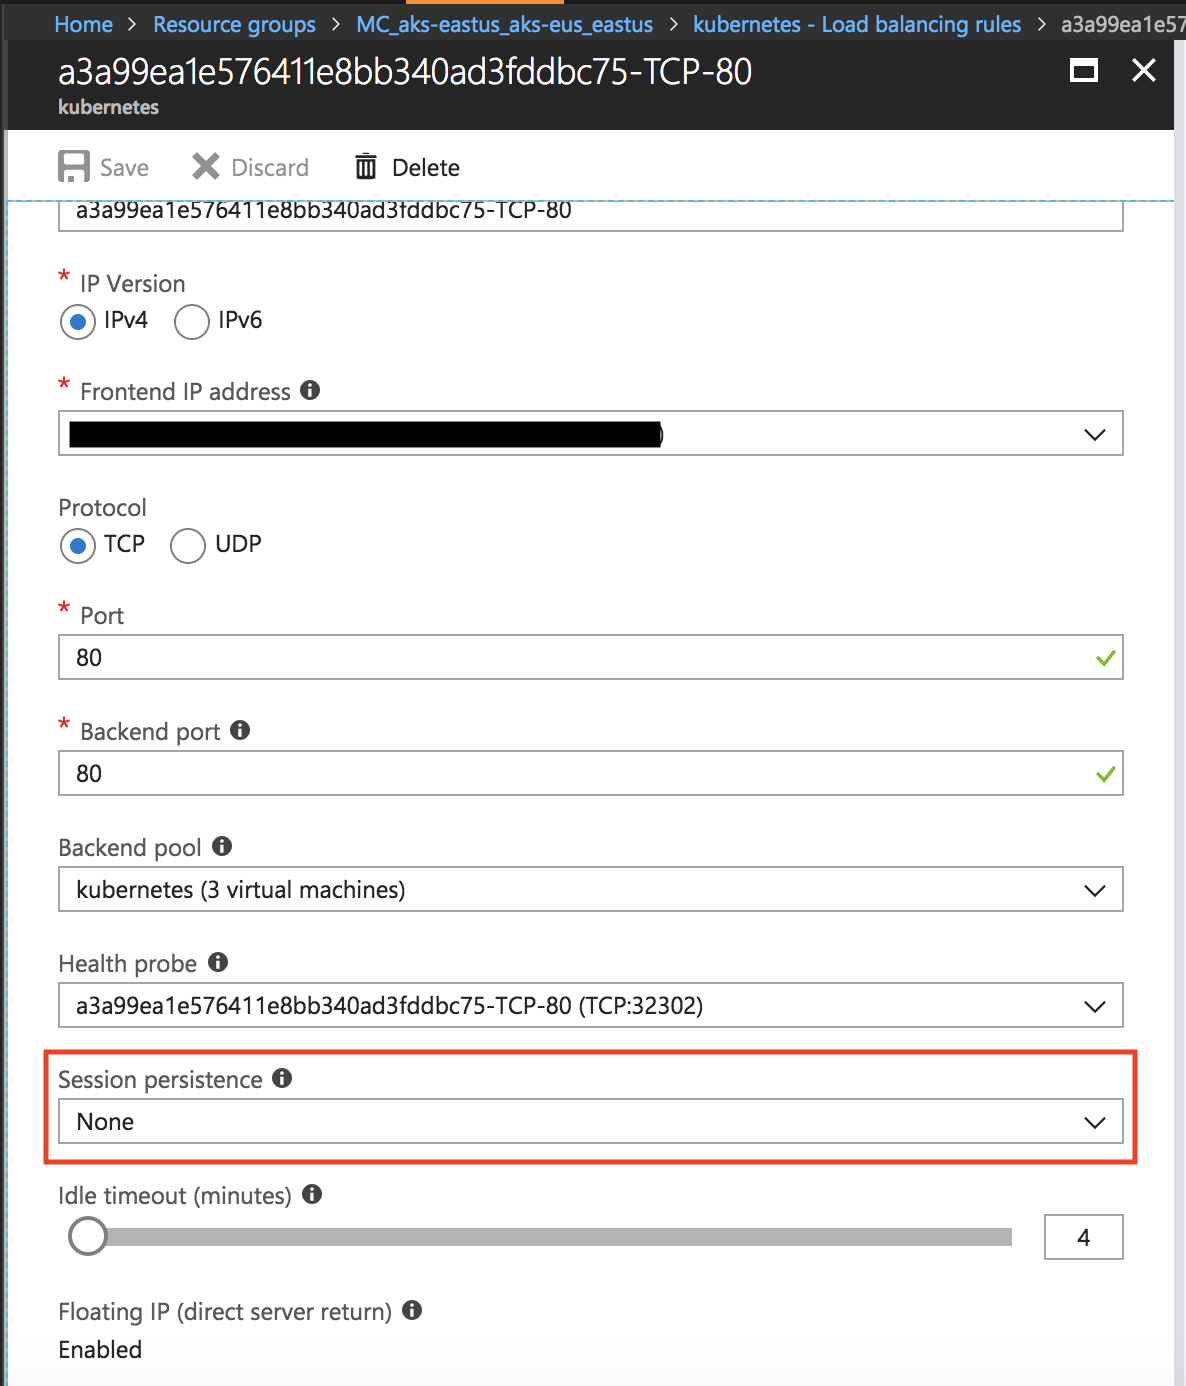The image size is (1186, 1386).
Task: Open the Backend pool info tooltip
Action: pyautogui.click(x=222, y=846)
